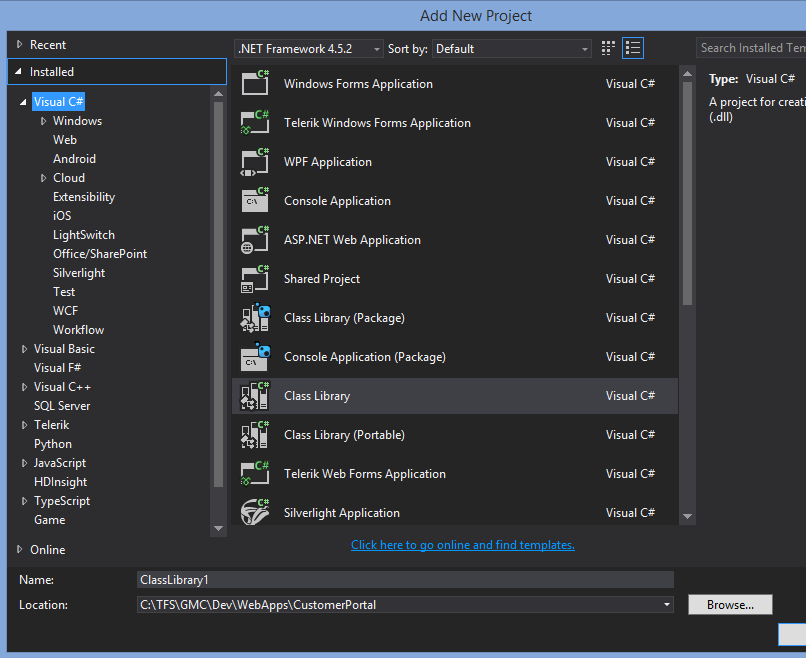Viewport: 806px width, 658px height.
Task: Click template list scroll down arrow
Action: coord(687,516)
